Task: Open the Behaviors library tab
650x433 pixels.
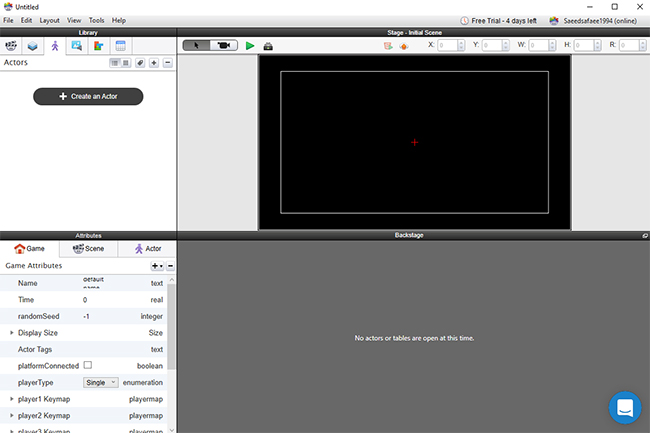Action: point(99,46)
